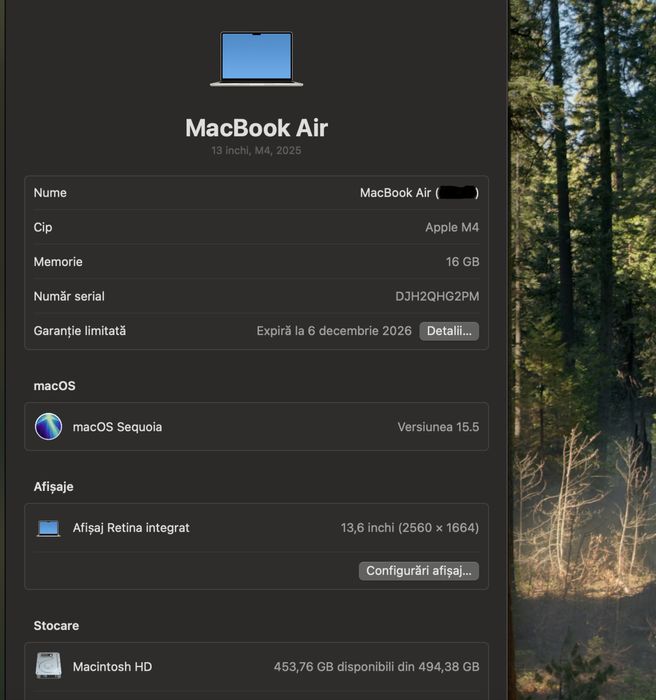
Task: Click the built-in Retina display icon
Action: [x=49, y=528]
